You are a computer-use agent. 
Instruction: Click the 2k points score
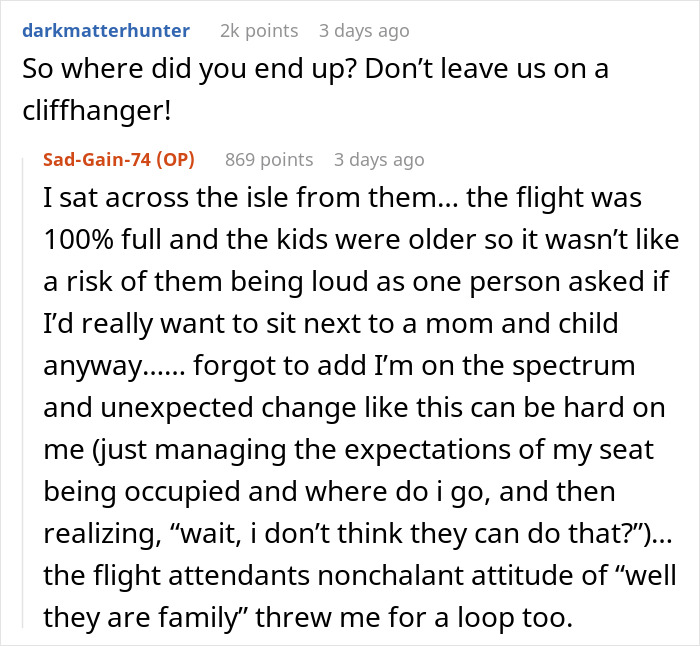point(258,31)
